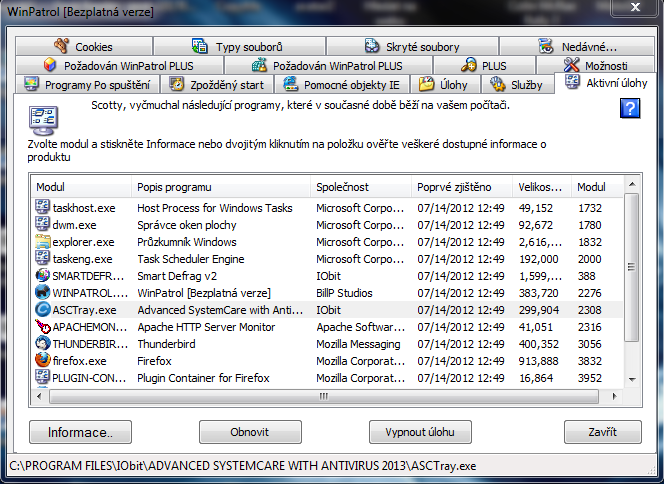Sort by Popis programu column header

(221, 187)
